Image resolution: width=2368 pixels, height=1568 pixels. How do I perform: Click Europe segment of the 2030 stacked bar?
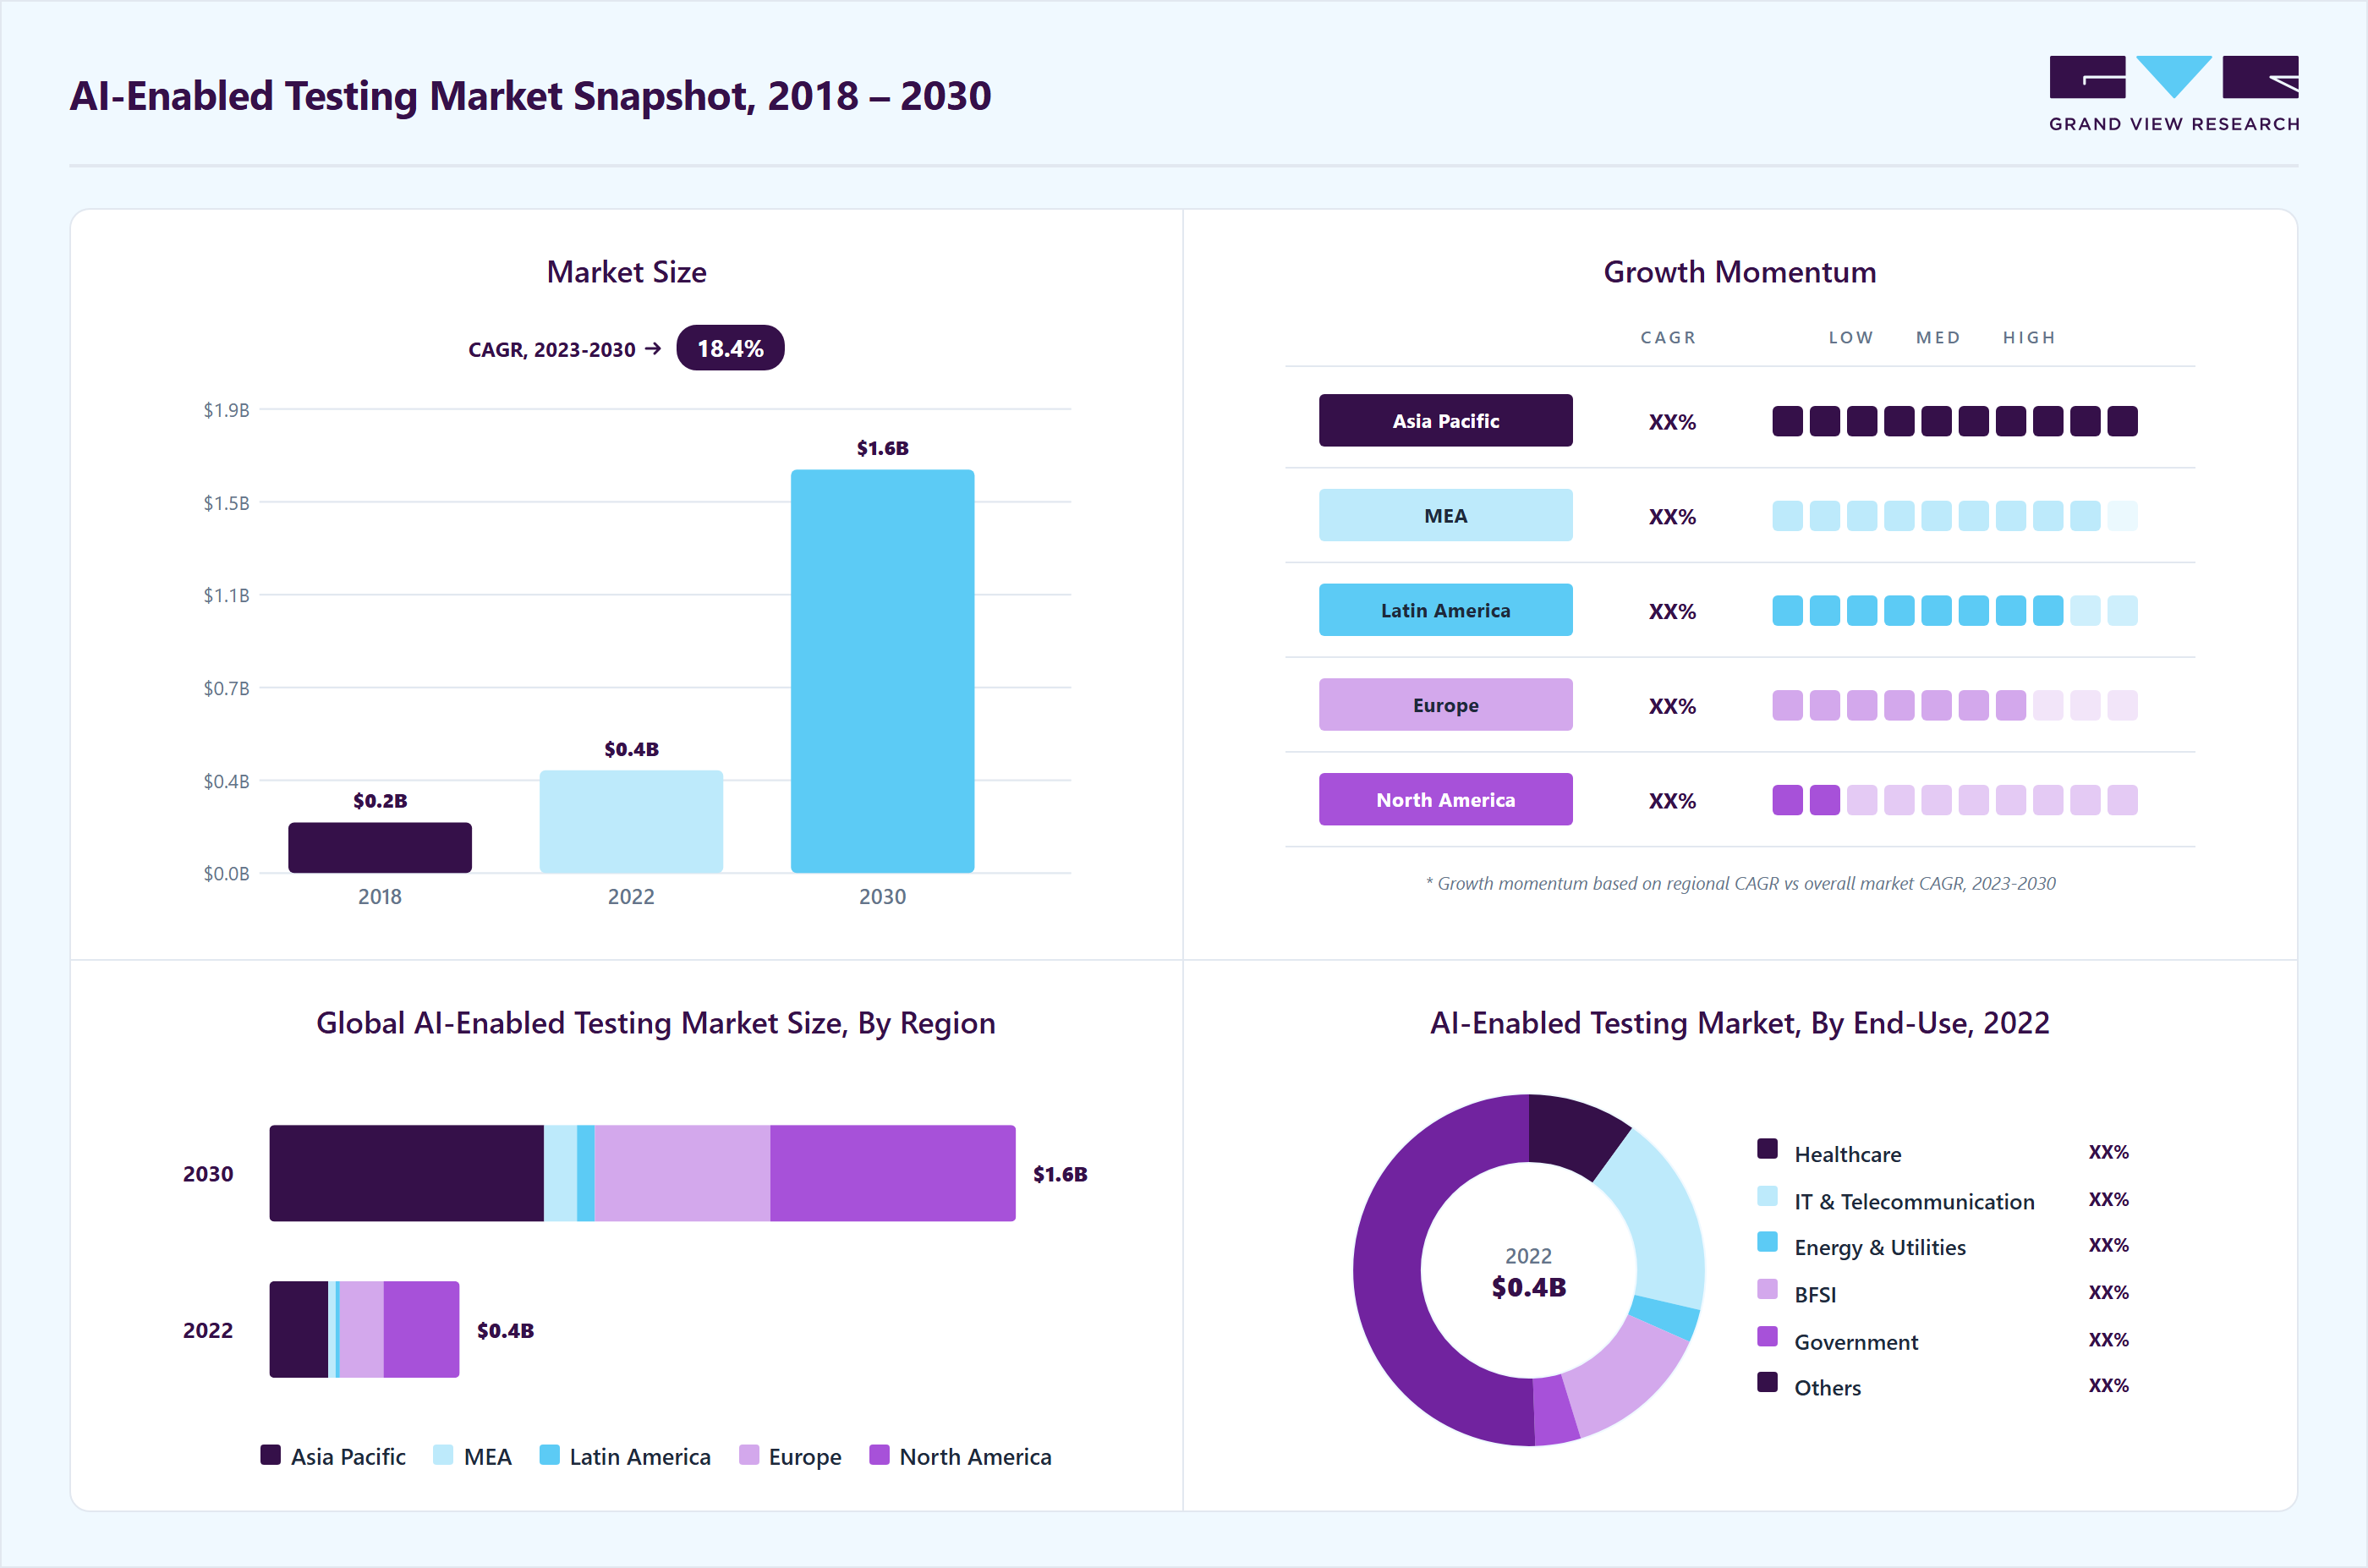pyautogui.click(x=682, y=1173)
